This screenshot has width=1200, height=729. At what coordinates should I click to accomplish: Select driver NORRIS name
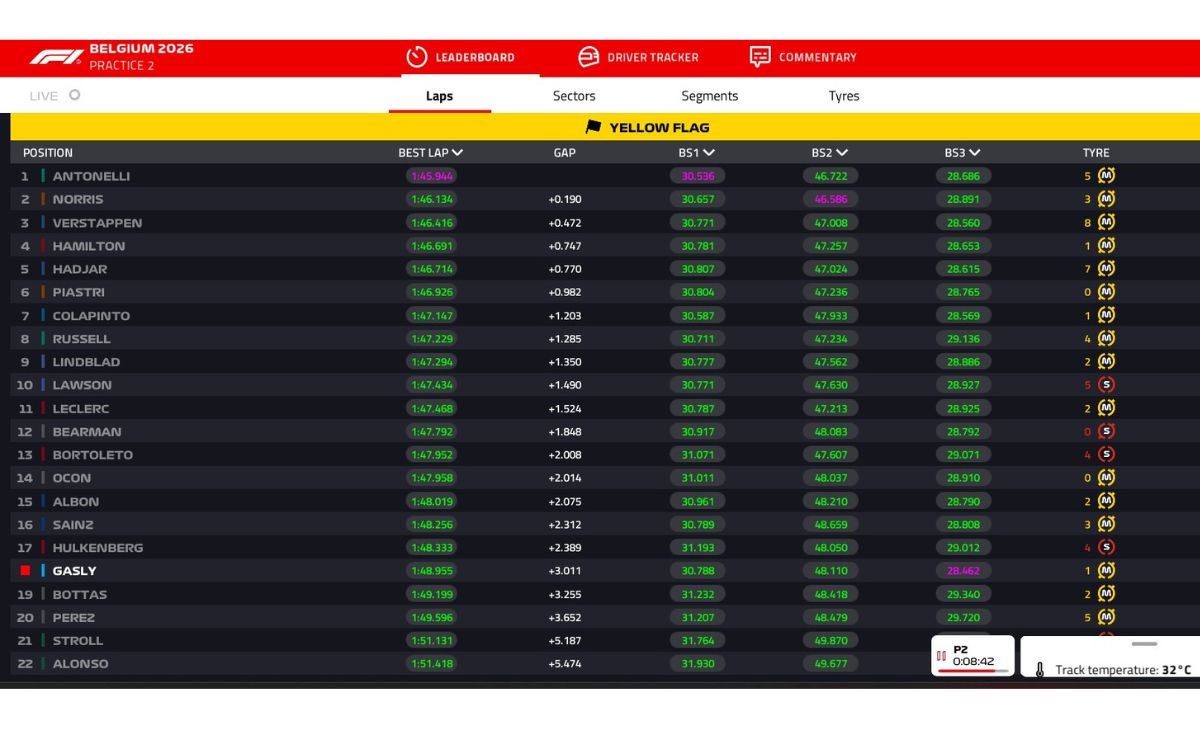click(78, 199)
